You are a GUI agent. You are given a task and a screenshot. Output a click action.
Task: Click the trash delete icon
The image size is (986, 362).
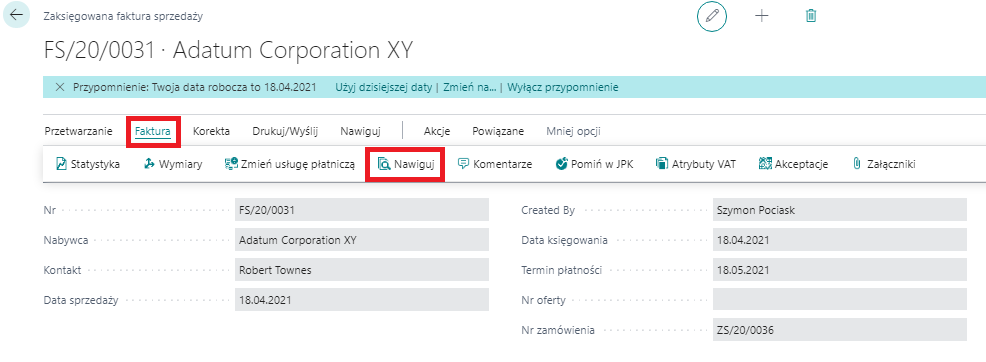[811, 16]
